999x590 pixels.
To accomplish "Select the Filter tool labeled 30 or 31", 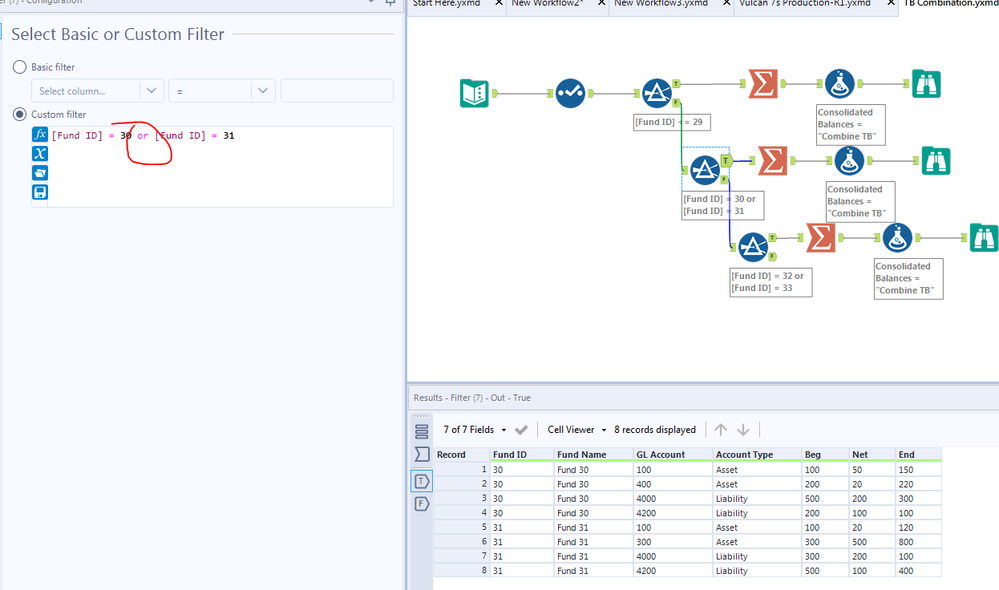I will [705, 170].
